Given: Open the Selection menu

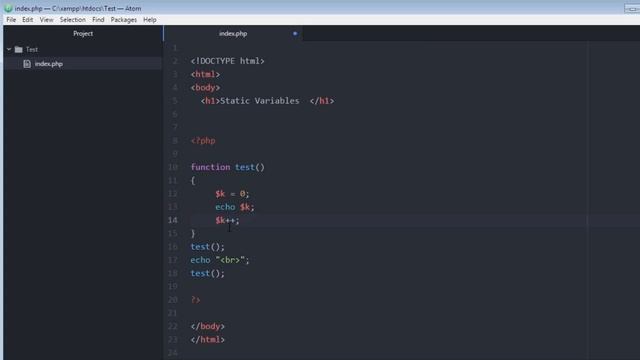Looking at the screenshot, I should click(x=73, y=20).
